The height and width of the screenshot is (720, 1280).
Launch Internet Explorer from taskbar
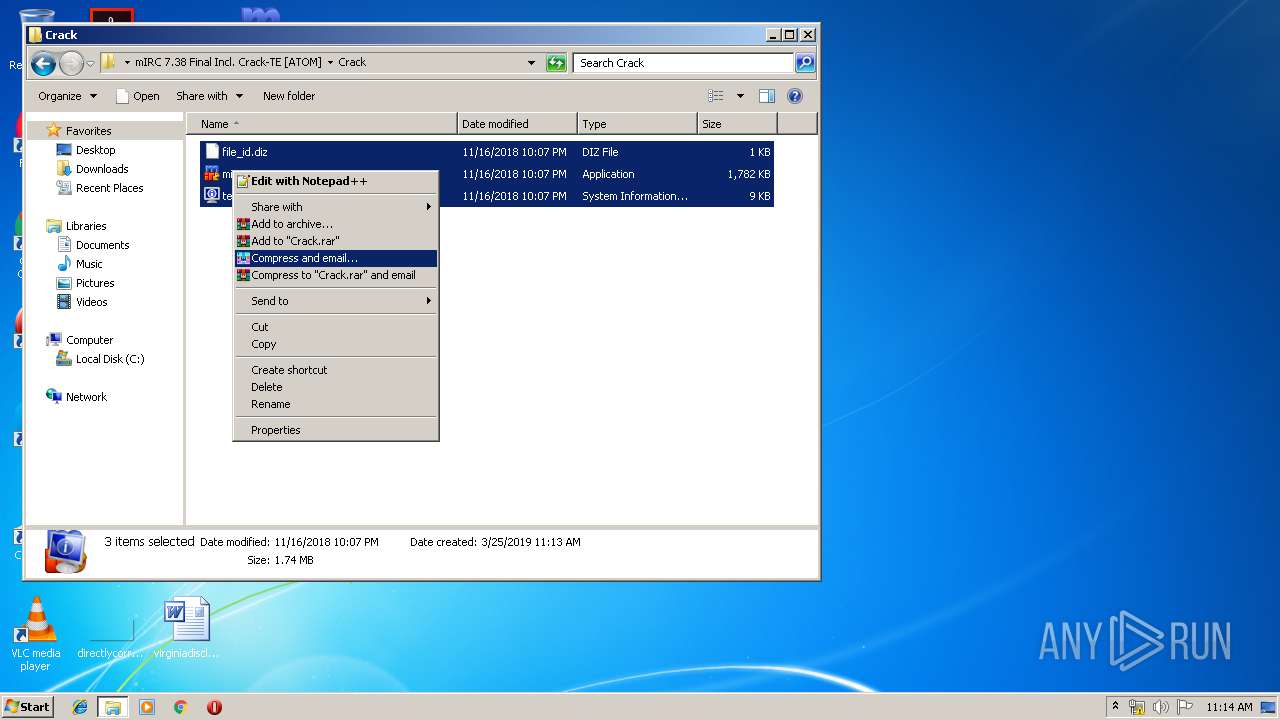(80, 707)
